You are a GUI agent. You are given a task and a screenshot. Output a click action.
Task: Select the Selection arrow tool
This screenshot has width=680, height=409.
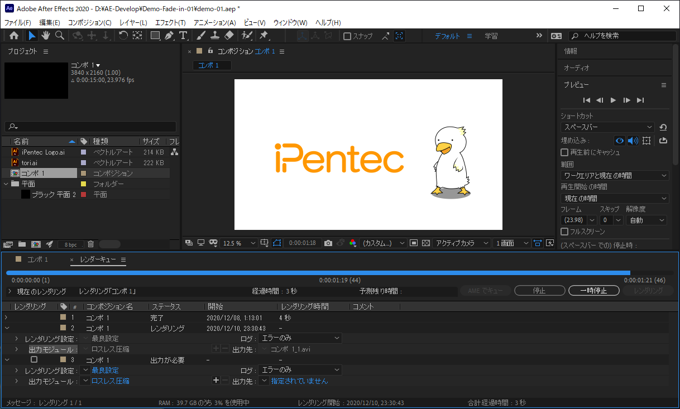(32, 36)
